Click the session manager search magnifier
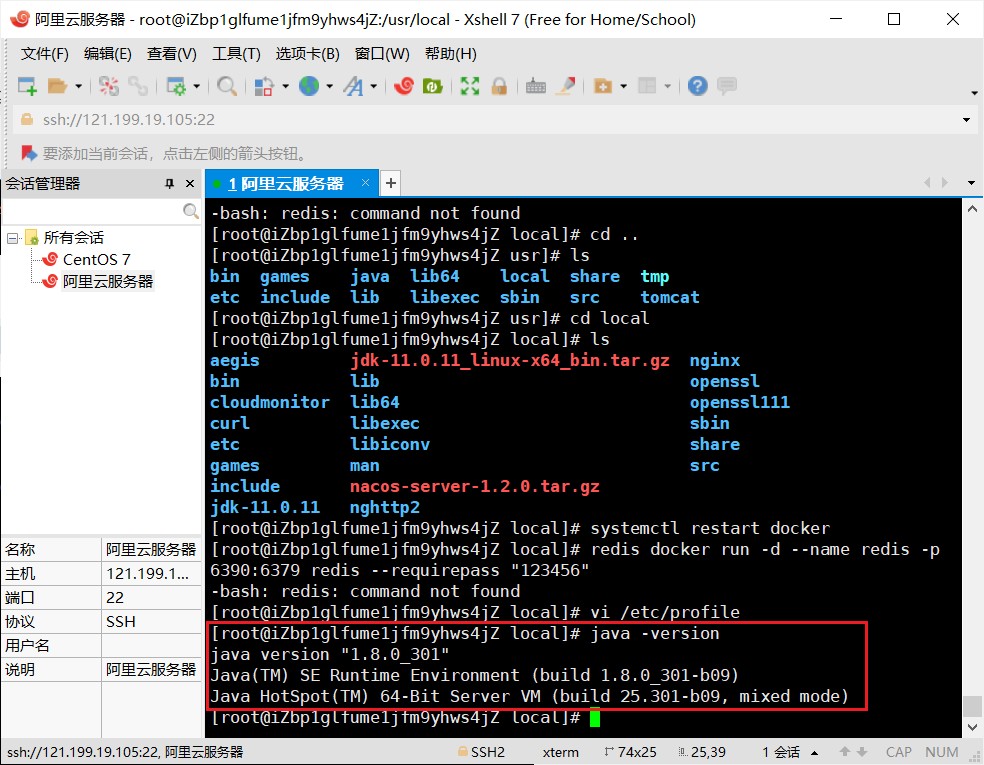This screenshot has height=765, width=984. pyautogui.click(x=191, y=211)
